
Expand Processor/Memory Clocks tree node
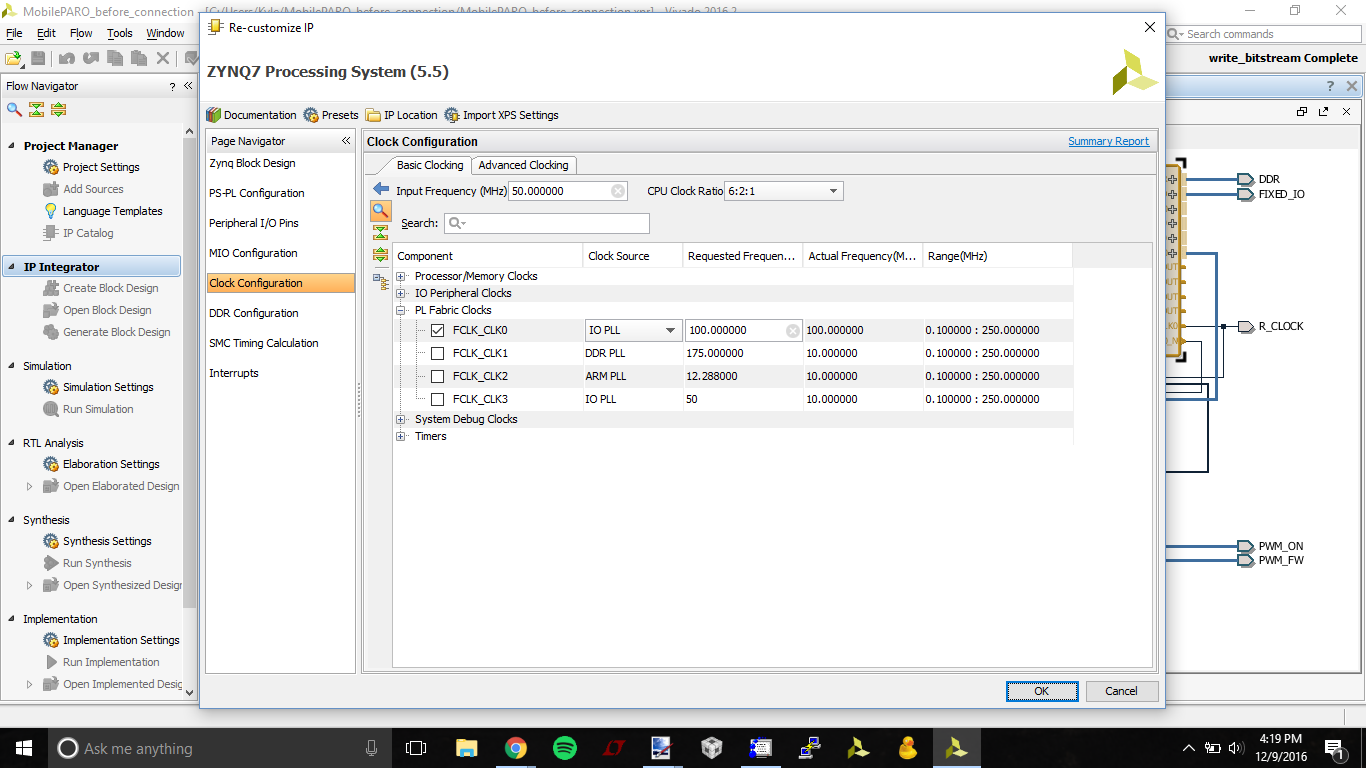(402, 276)
